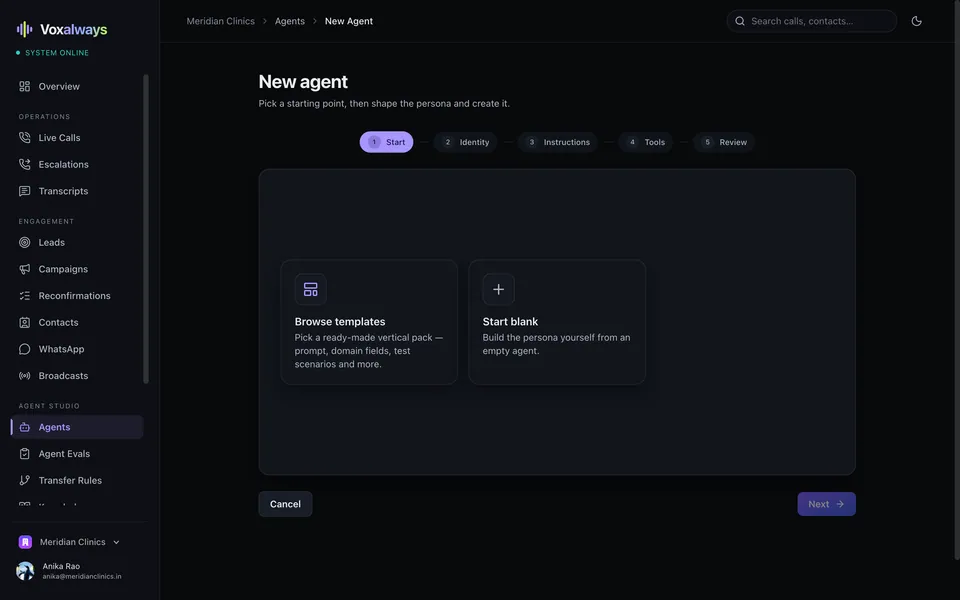The width and height of the screenshot is (960, 600).
Task: Click 'Pick a starting point' subtitle text
Action: [384, 103]
